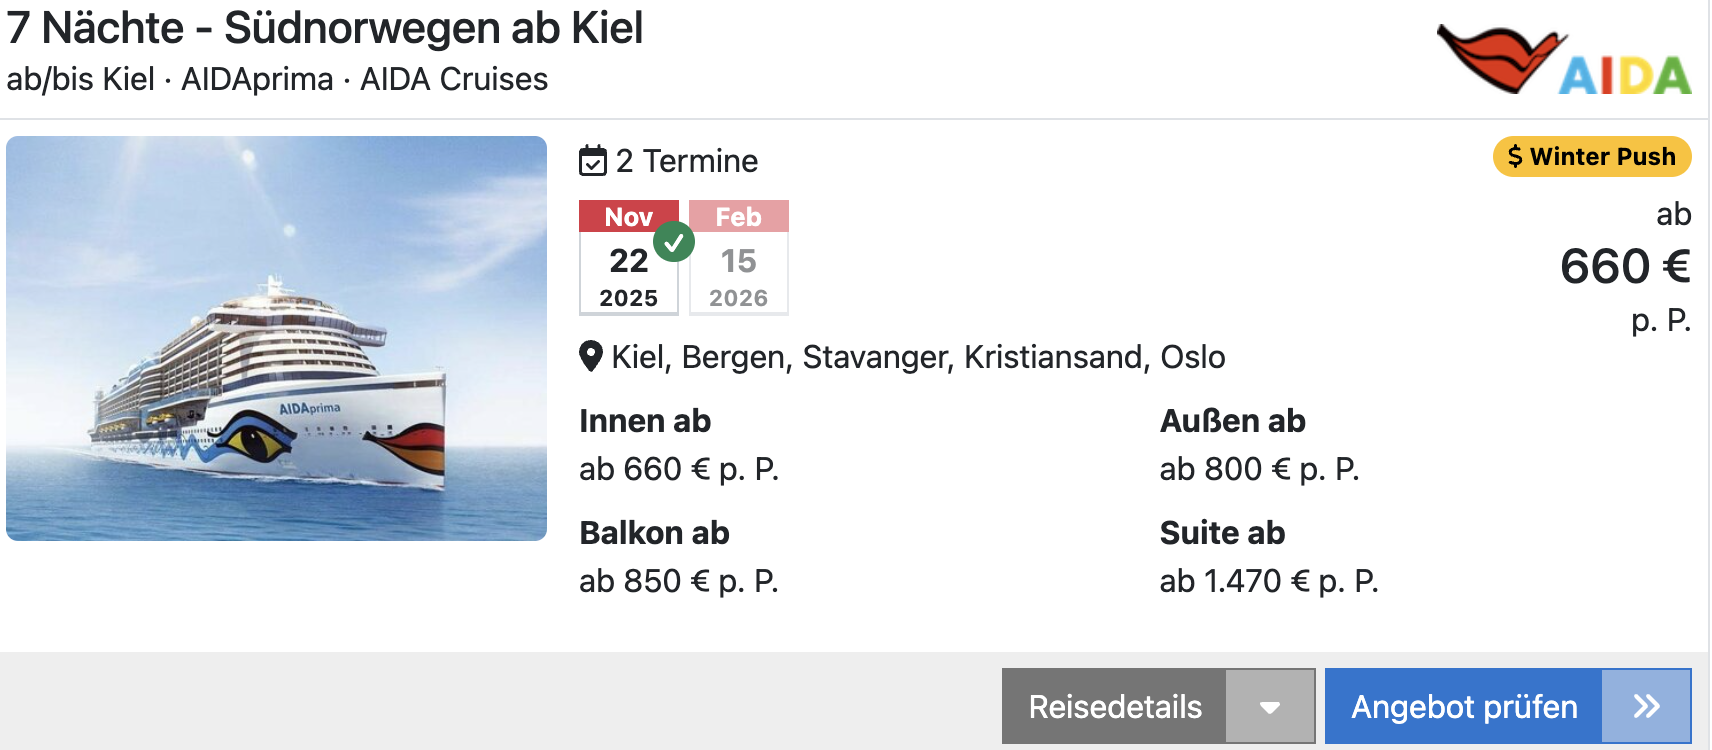Click the green checkmark on the Nov 22 date
This screenshot has height=750, width=1712.
tap(674, 241)
